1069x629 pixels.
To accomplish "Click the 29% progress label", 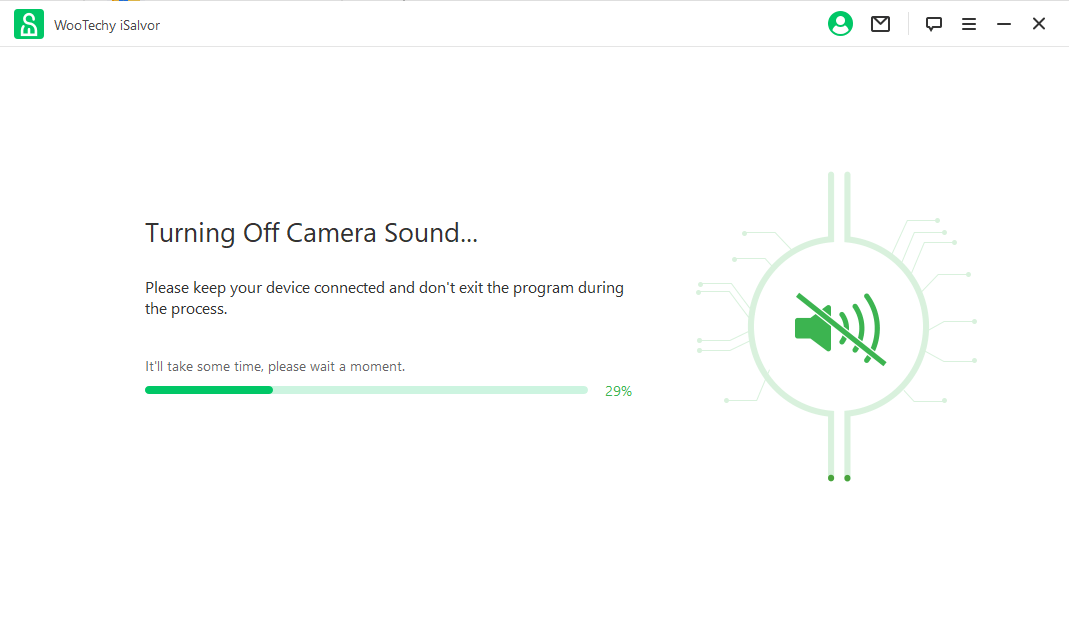I will pyautogui.click(x=618, y=391).
